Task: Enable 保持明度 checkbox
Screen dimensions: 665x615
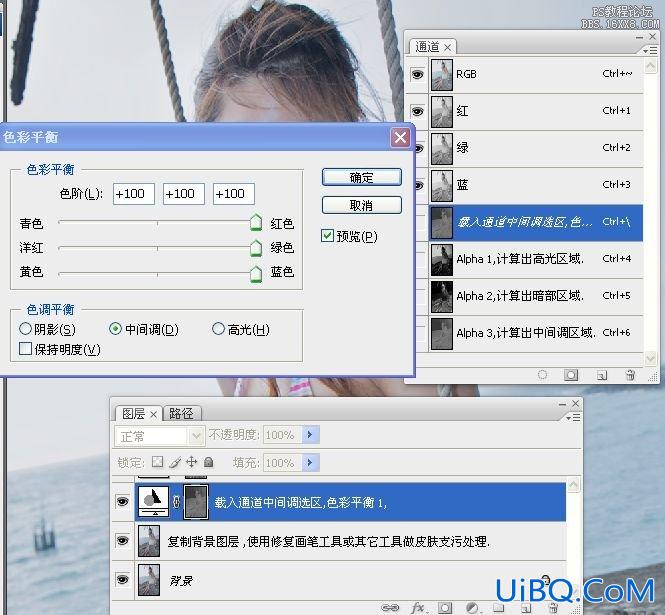Action: [25, 349]
